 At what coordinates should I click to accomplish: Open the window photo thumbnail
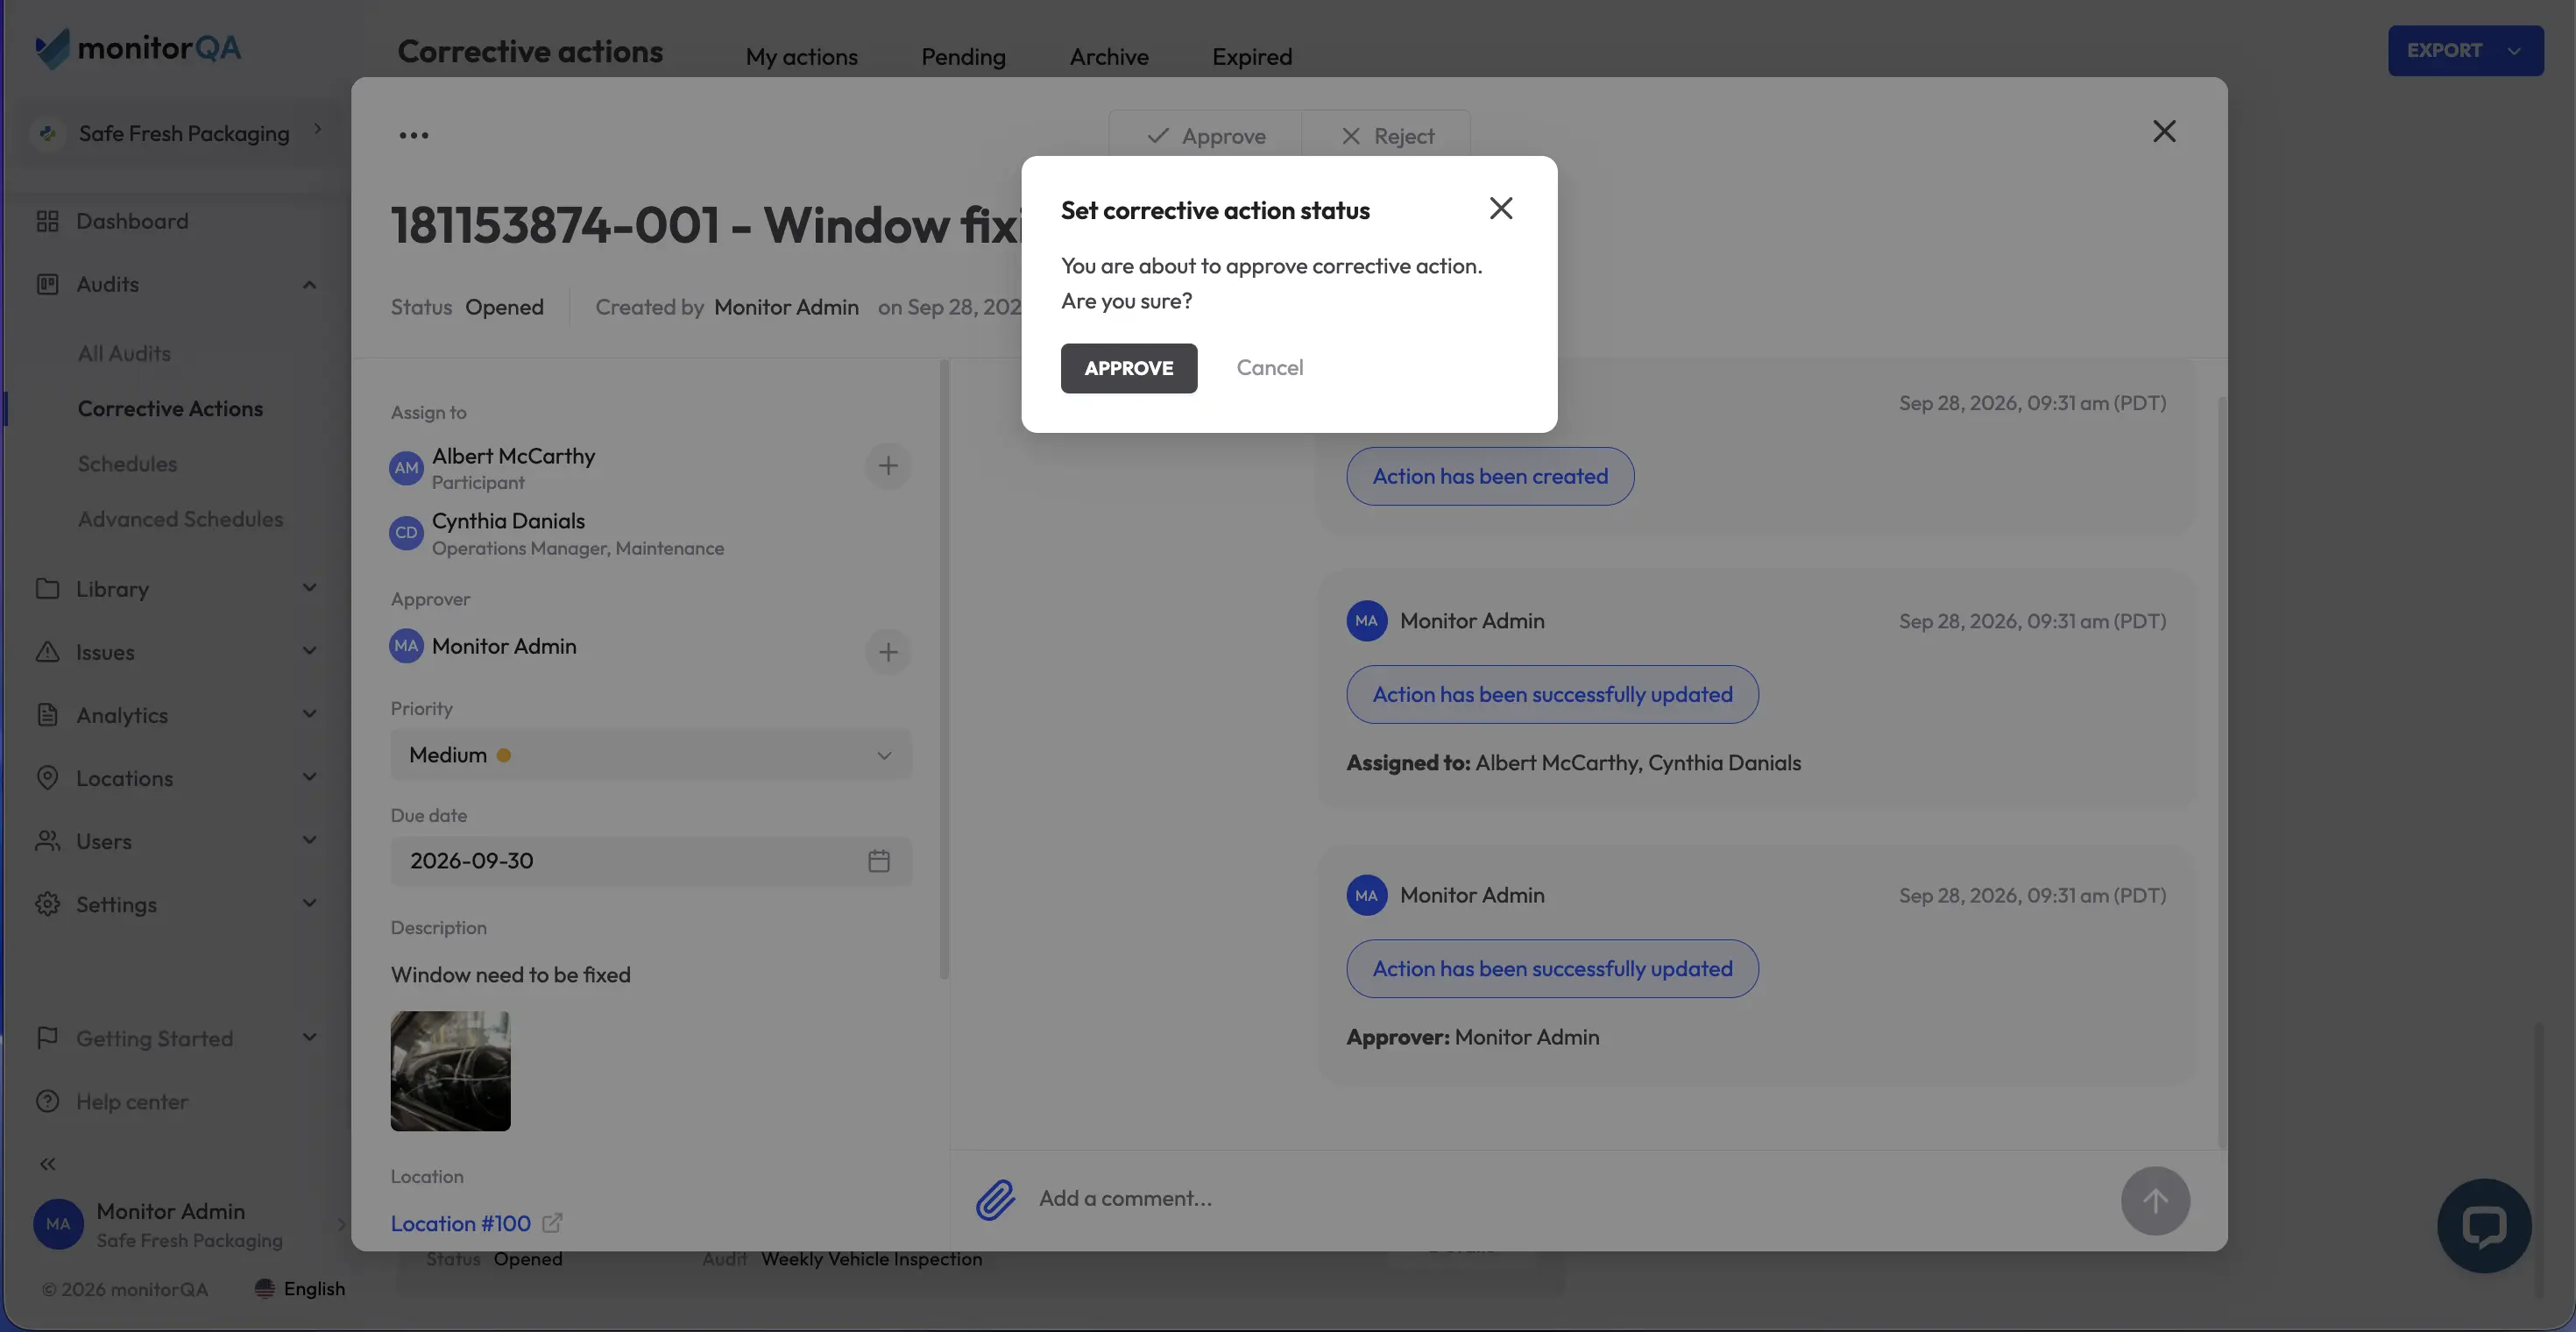(450, 1071)
